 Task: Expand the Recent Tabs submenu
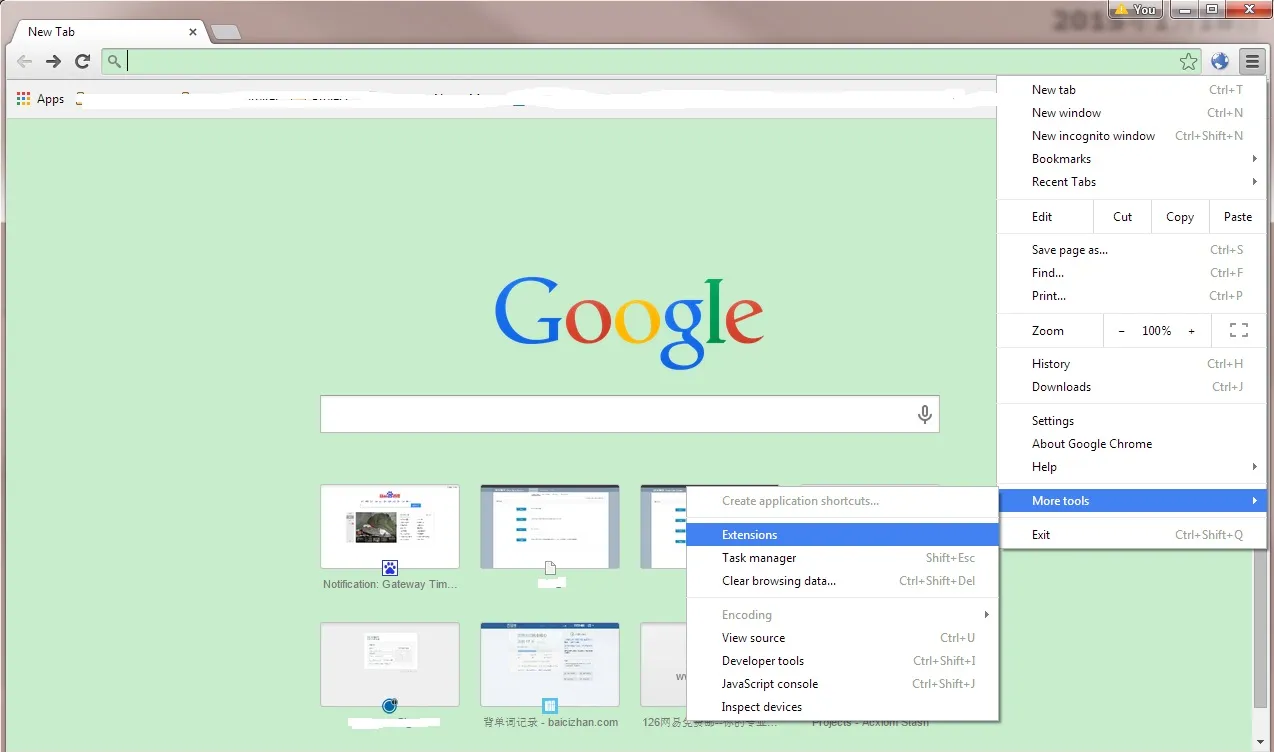pos(1064,182)
